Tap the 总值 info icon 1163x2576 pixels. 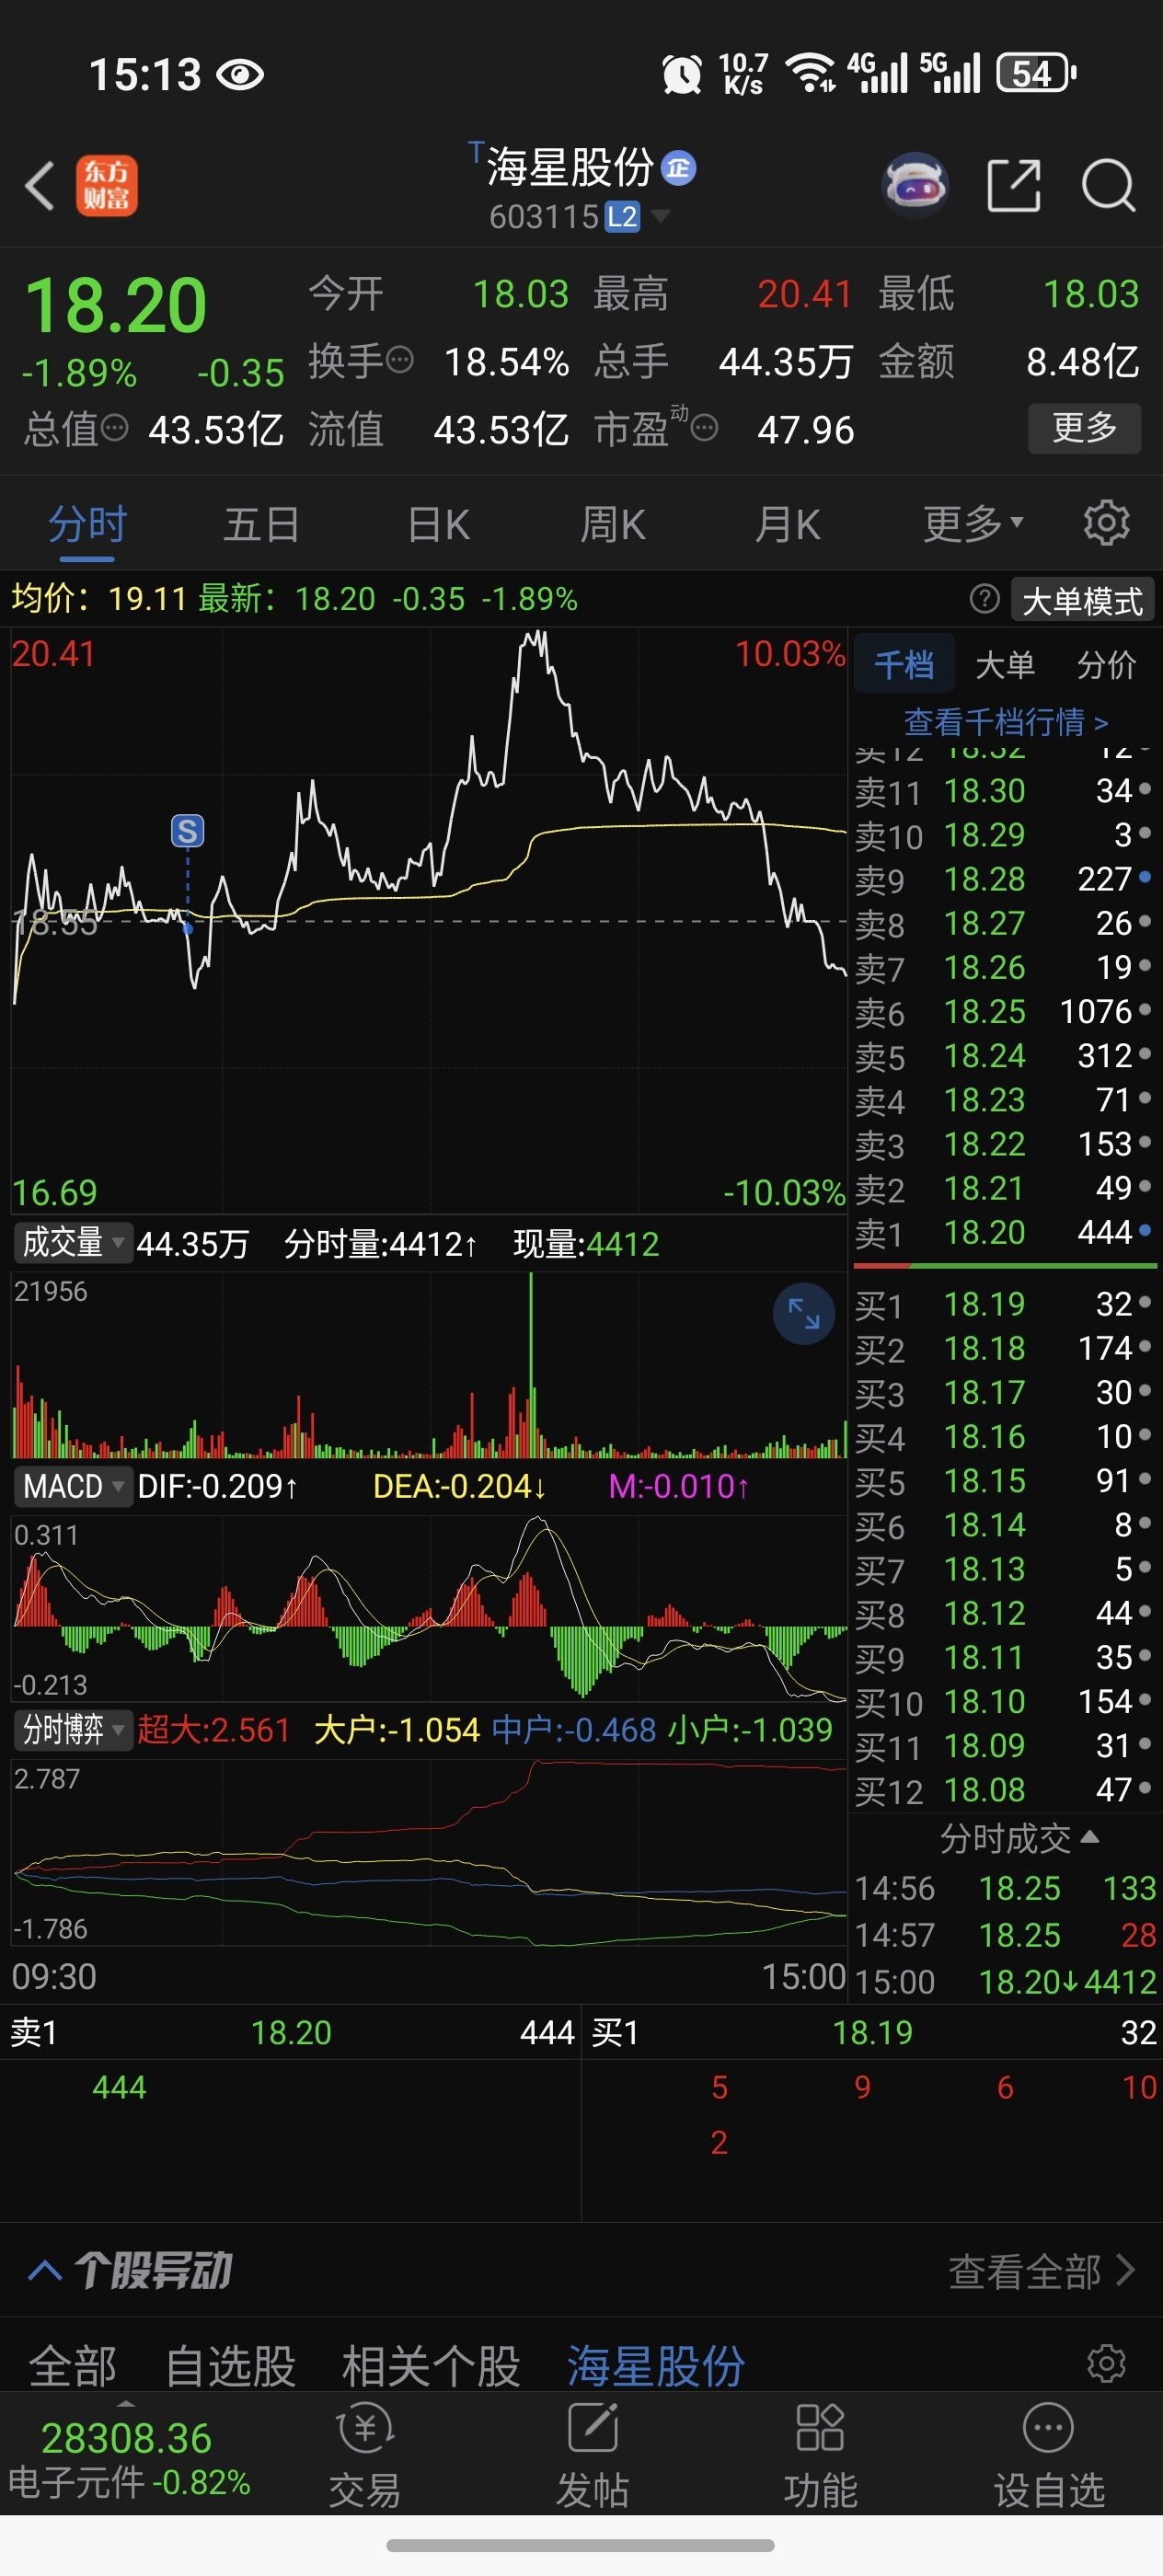coord(114,428)
